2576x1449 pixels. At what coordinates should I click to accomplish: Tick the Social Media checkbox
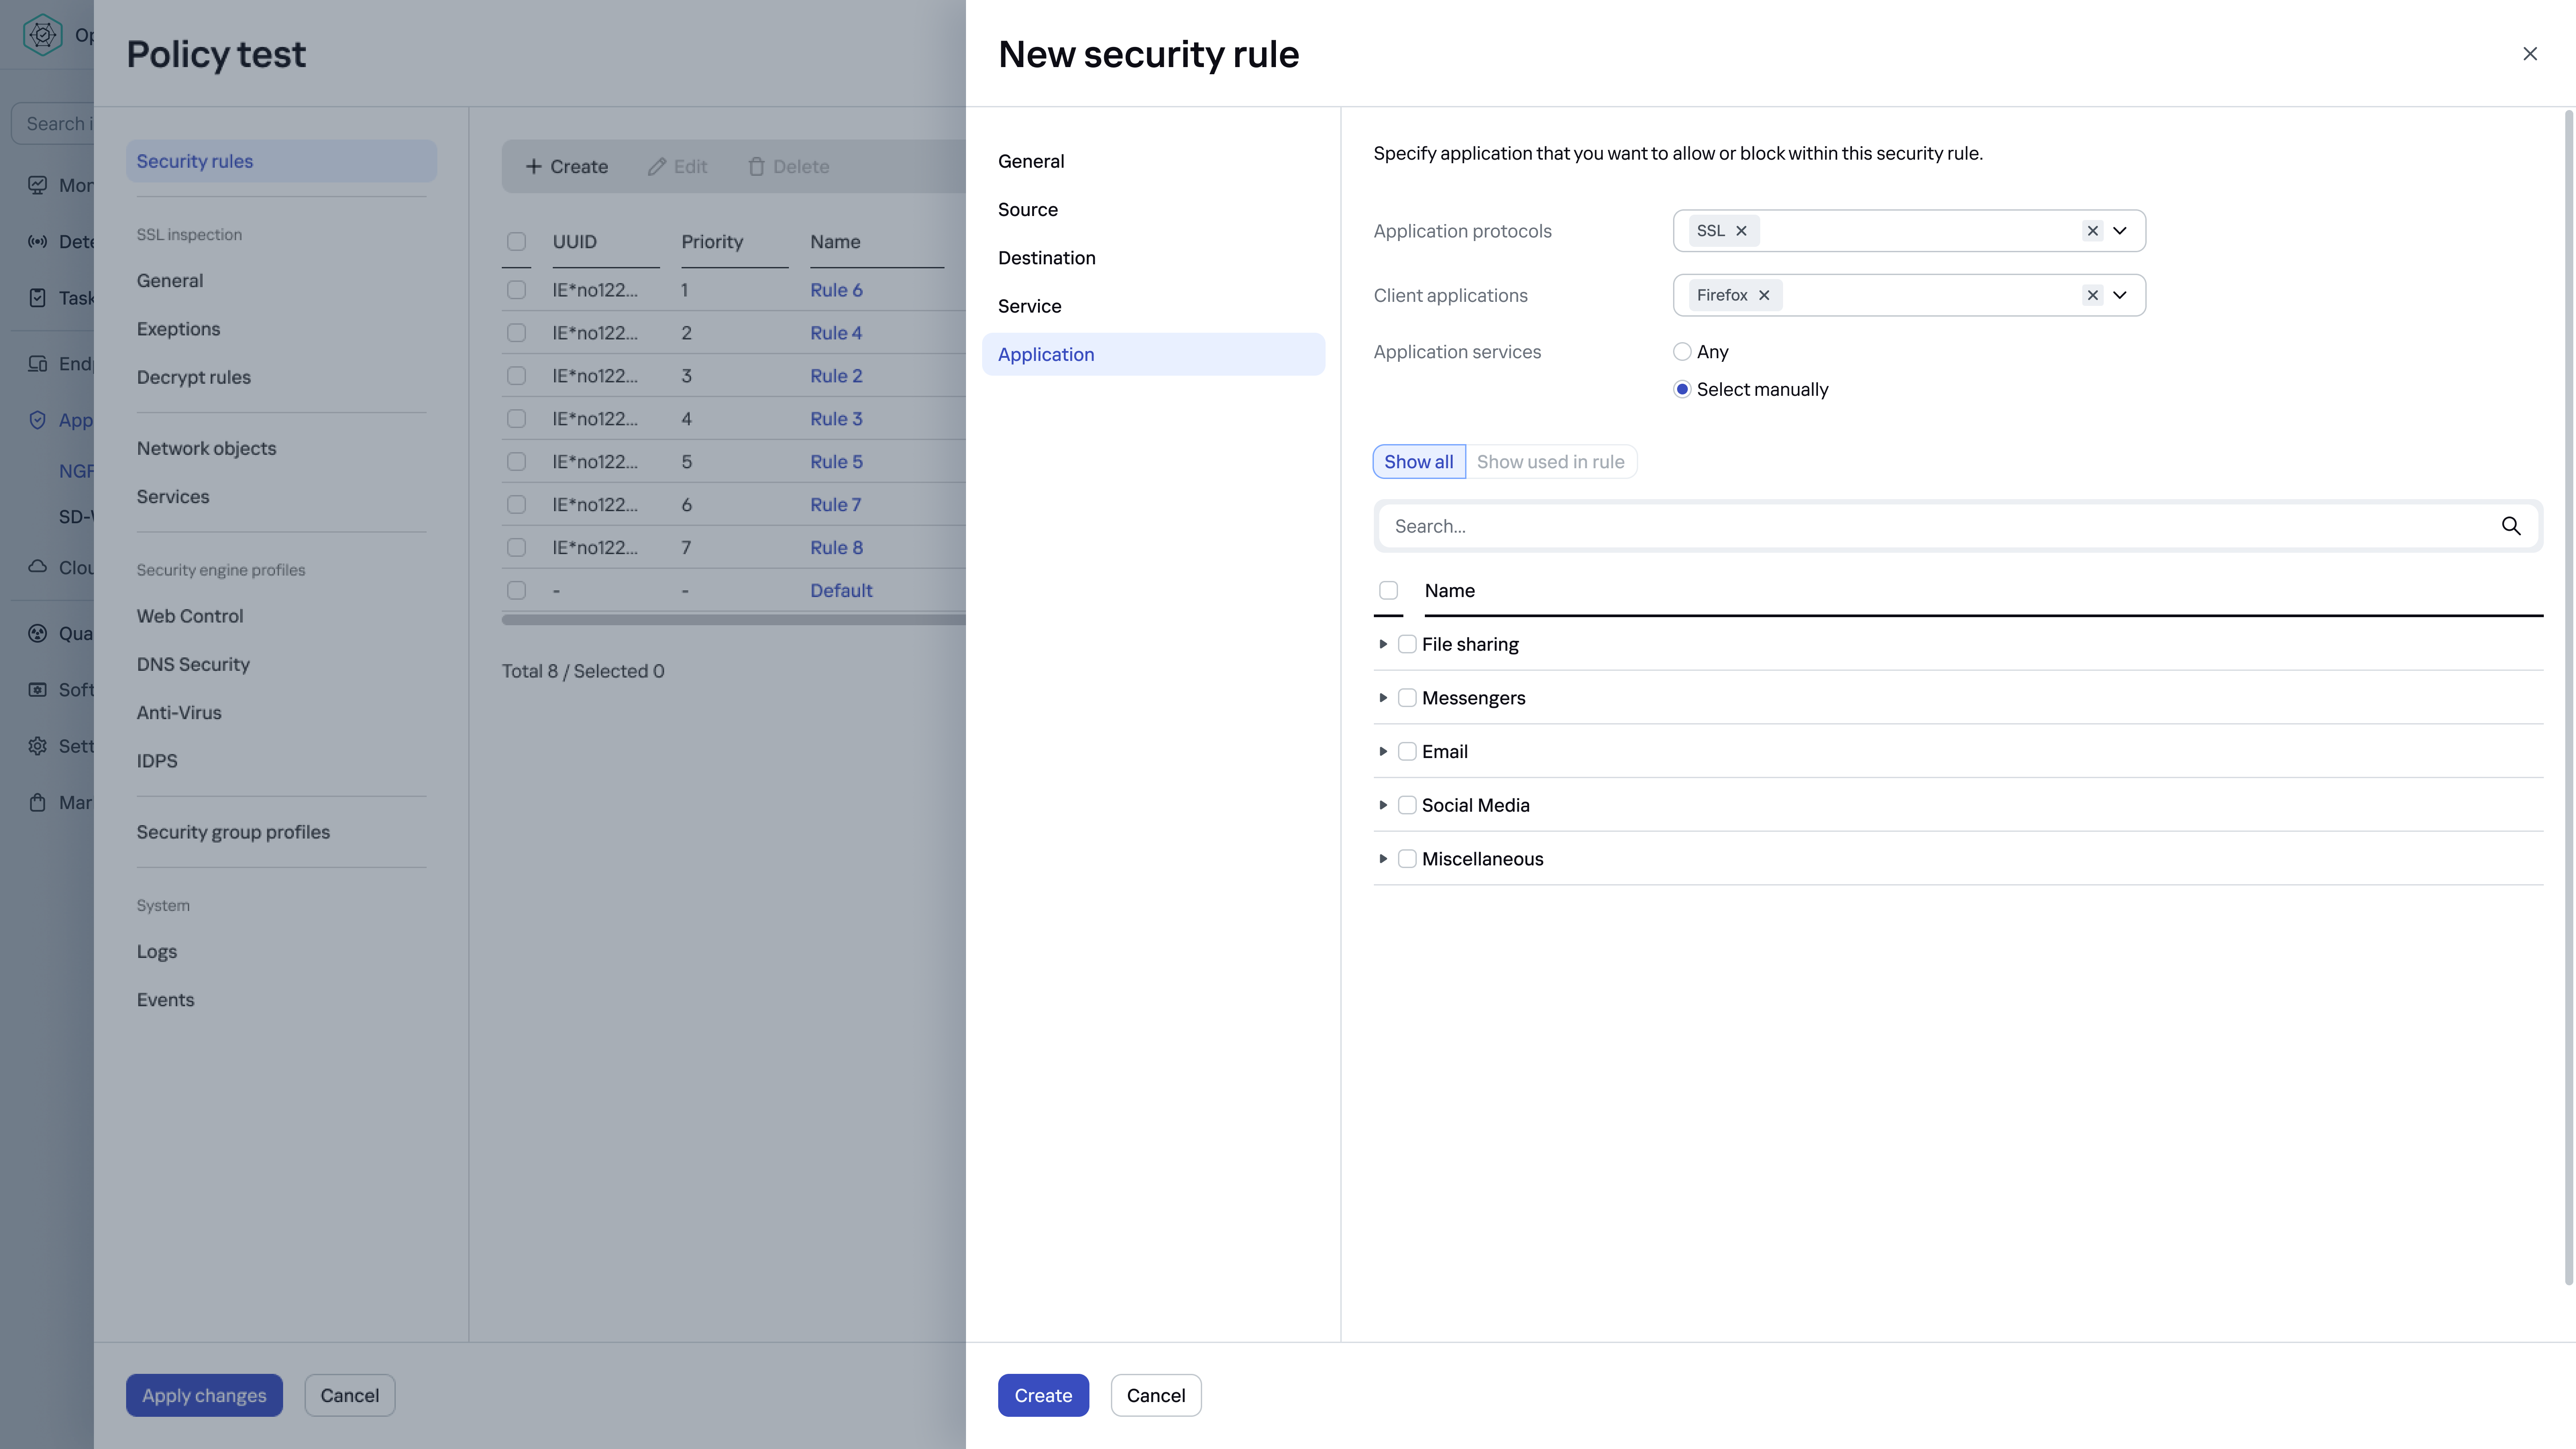pyautogui.click(x=1407, y=805)
